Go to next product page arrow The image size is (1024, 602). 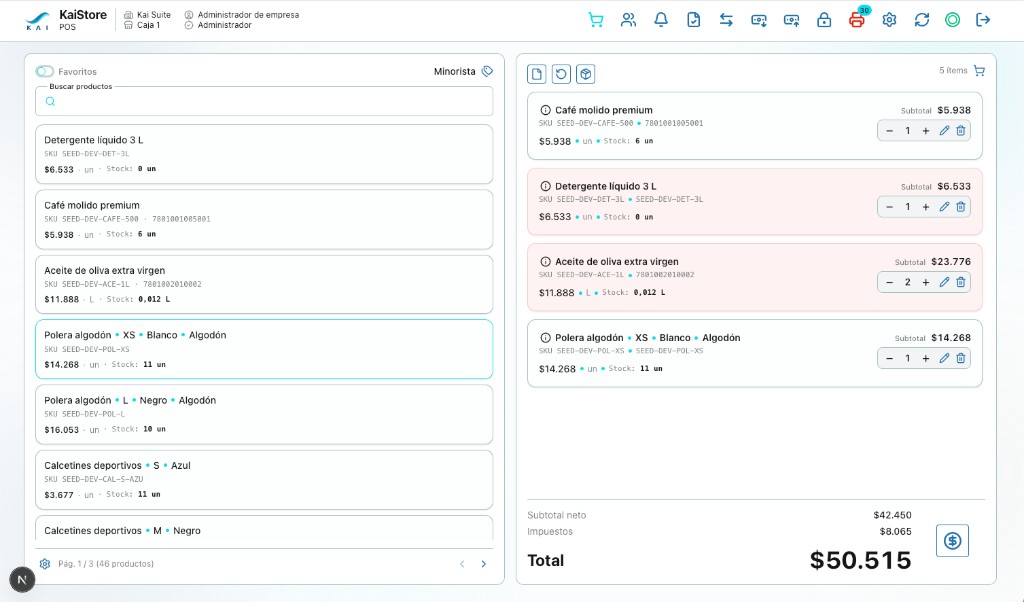[x=483, y=564]
